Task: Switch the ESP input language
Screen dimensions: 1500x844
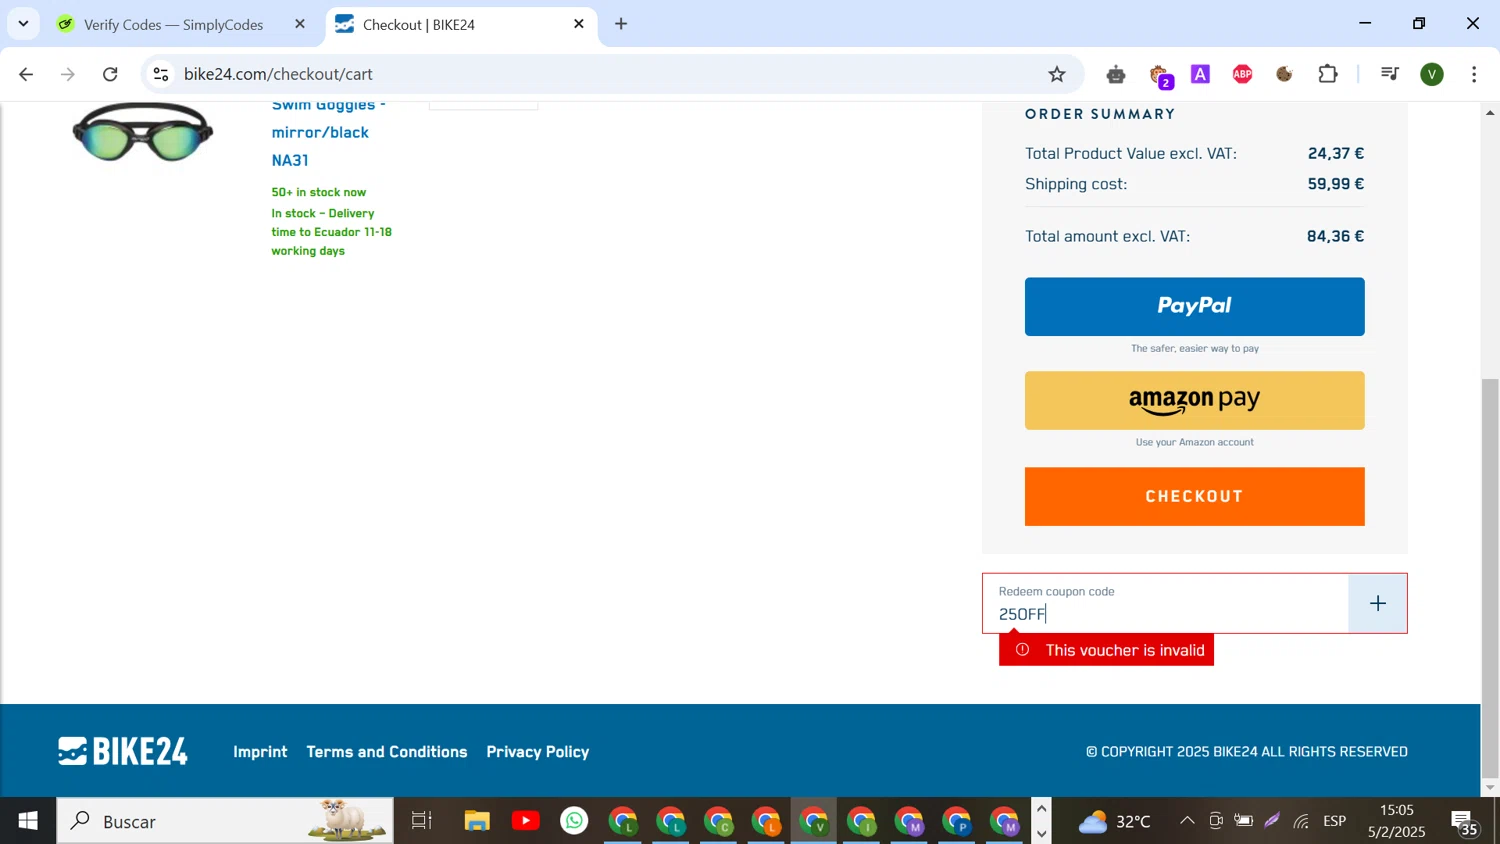Action: pos(1335,821)
